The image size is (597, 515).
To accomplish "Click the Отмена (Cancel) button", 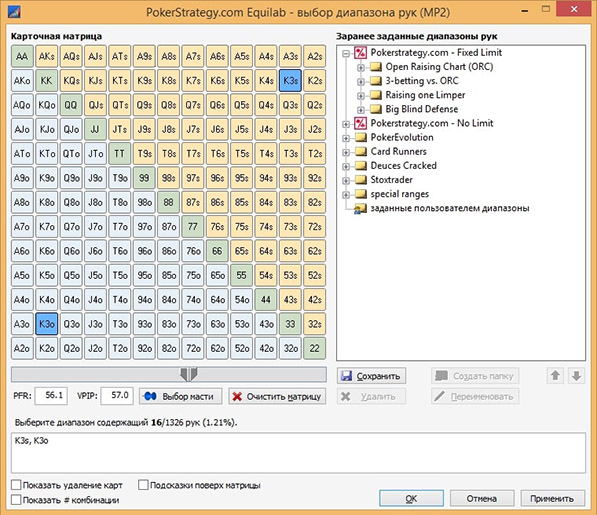I will [x=482, y=499].
